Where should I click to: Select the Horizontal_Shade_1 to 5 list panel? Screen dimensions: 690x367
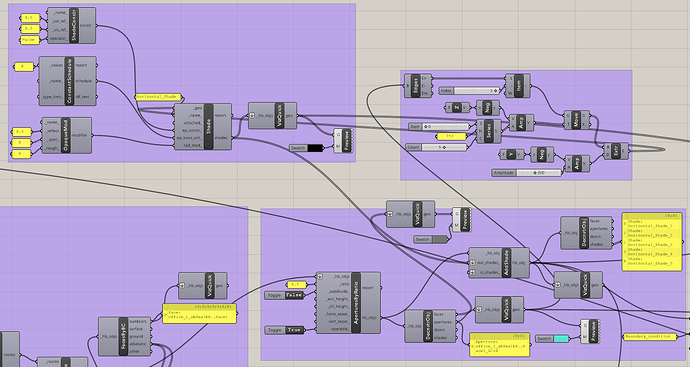pyautogui.click(x=652, y=242)
